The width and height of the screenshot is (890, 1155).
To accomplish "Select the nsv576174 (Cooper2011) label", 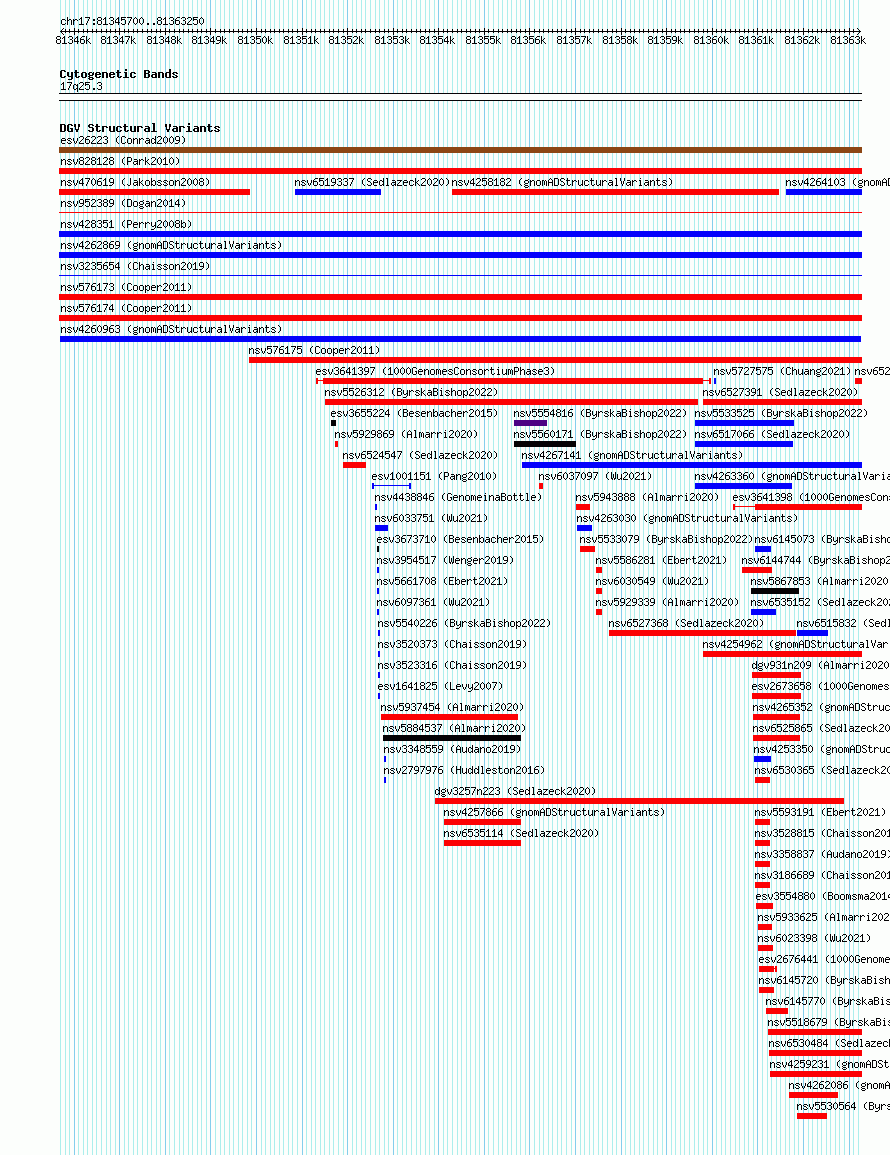I will click(x=126, y=308).
